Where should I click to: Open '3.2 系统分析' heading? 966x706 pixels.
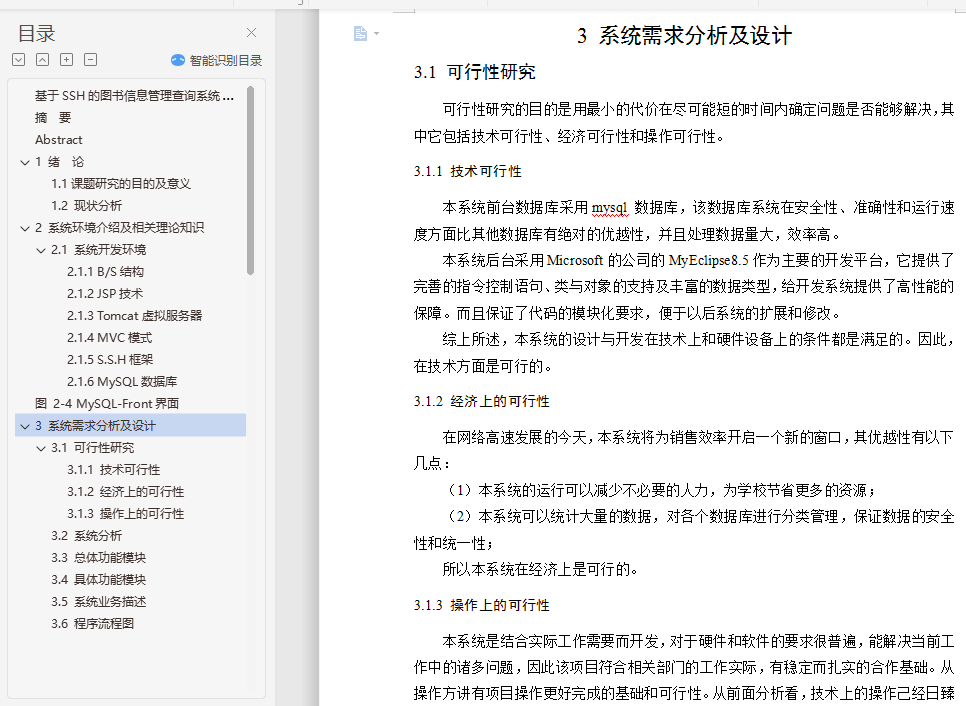point(86,536)
